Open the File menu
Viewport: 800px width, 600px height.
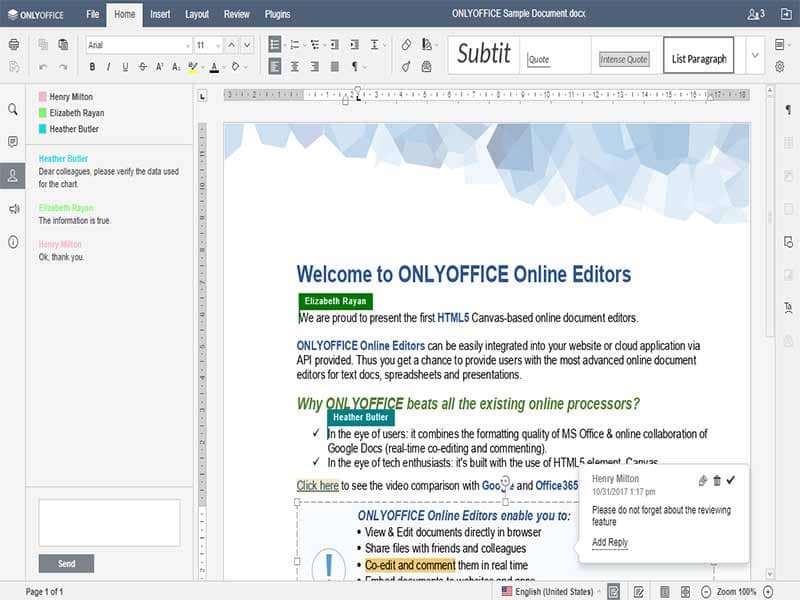tap(91, 14)
